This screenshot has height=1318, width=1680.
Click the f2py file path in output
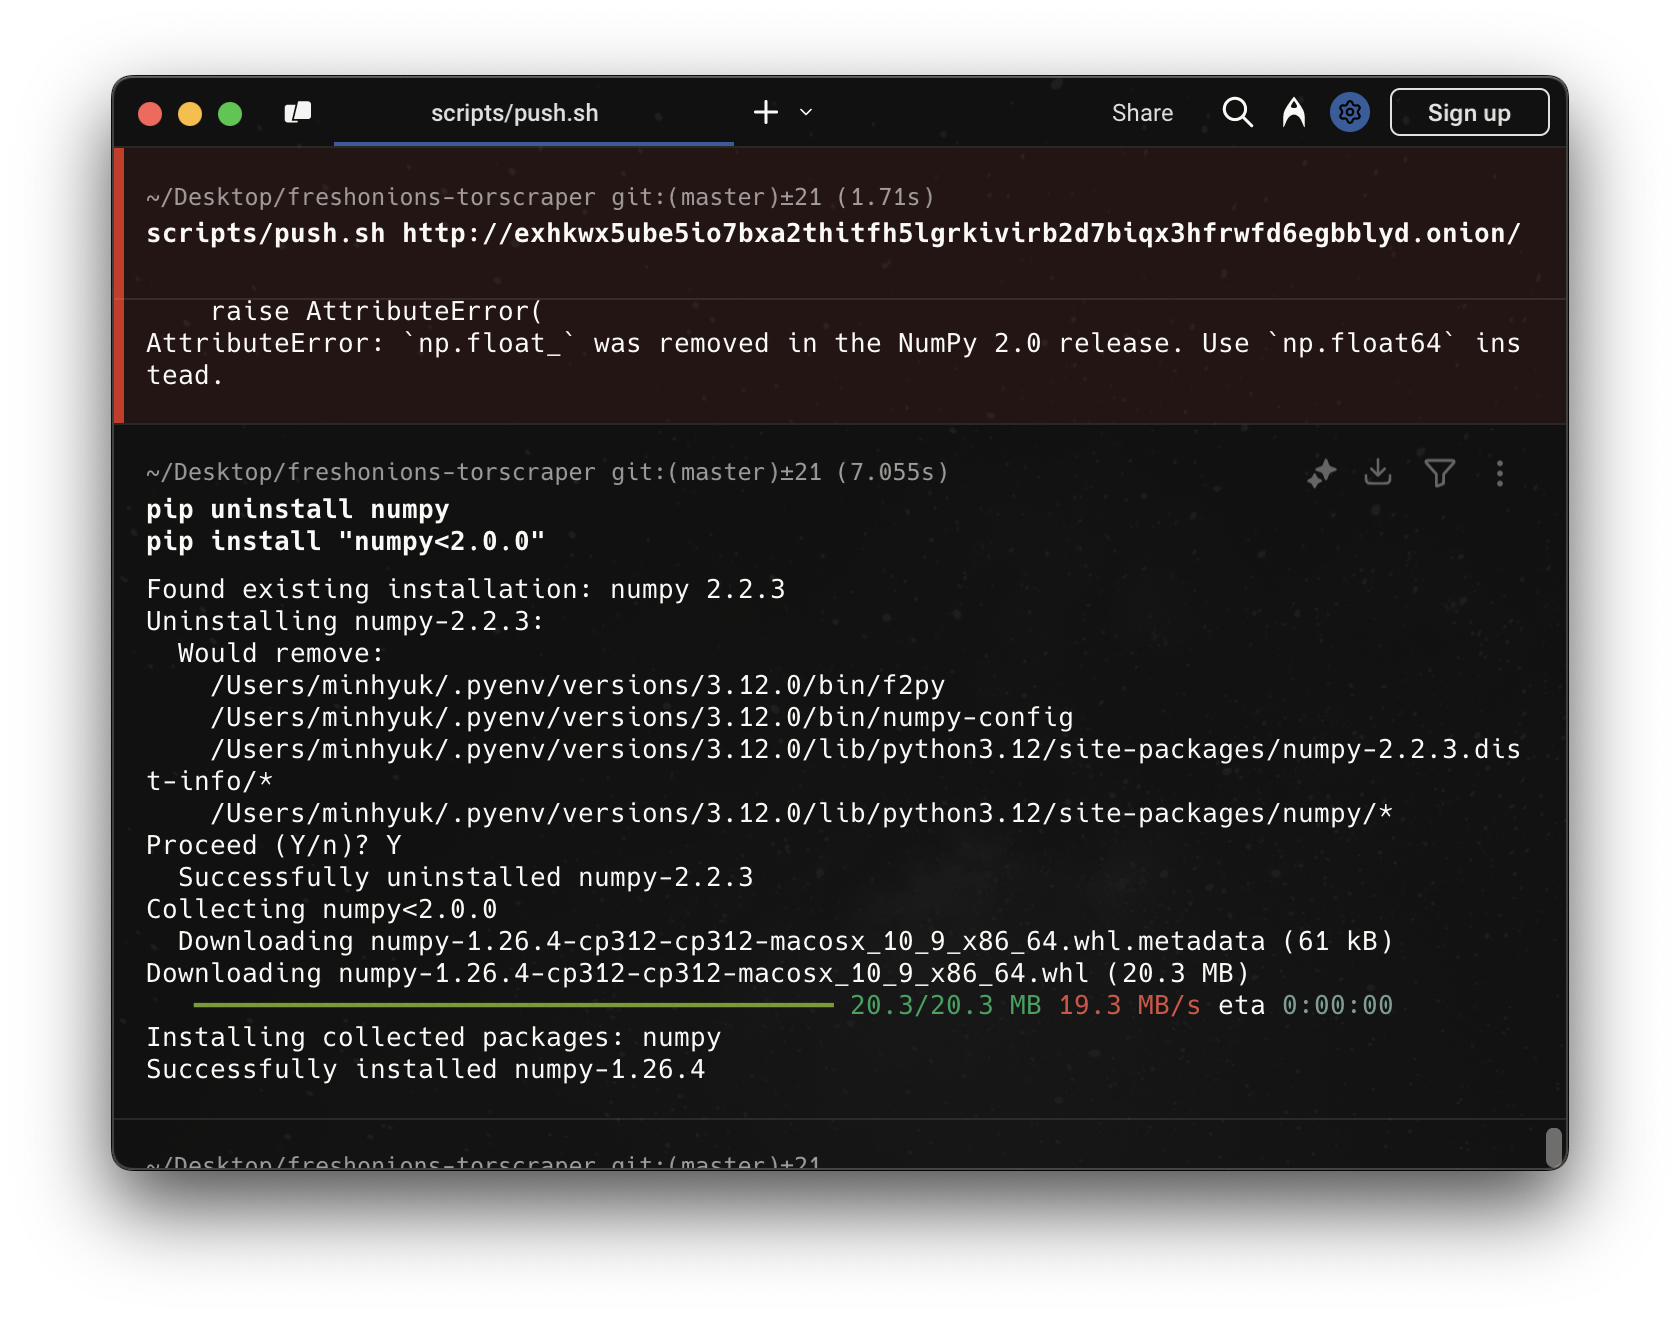(577, 685)
